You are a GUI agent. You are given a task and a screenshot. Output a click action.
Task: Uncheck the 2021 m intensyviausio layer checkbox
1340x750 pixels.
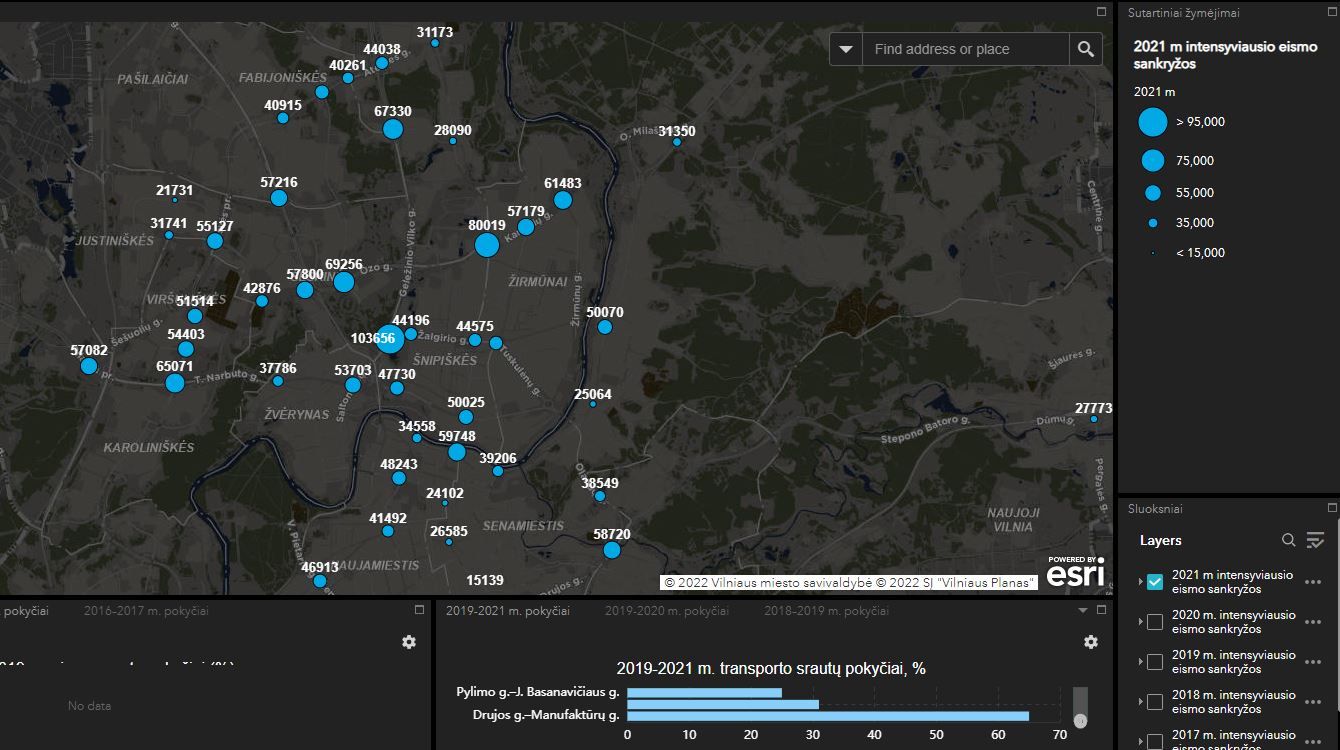point(1155,582)
